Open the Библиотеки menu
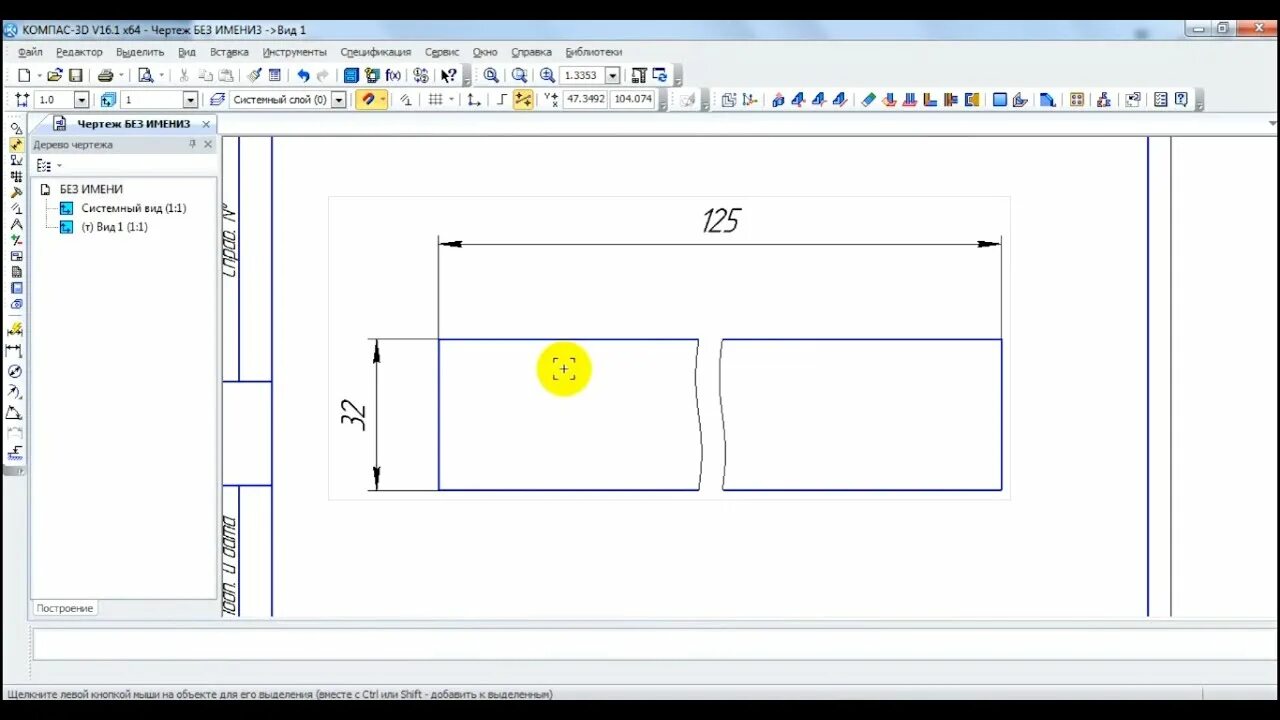This screenshot has height=720, width=1280. point(594,52)
